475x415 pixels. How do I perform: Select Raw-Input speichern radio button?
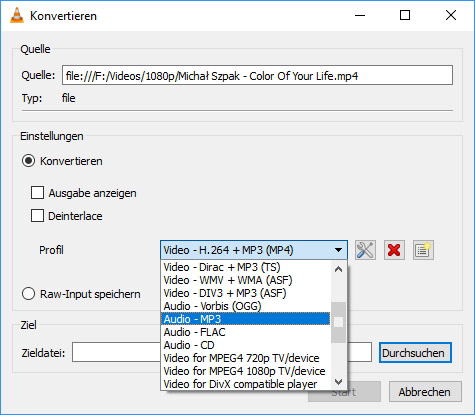tap(28, 294)
